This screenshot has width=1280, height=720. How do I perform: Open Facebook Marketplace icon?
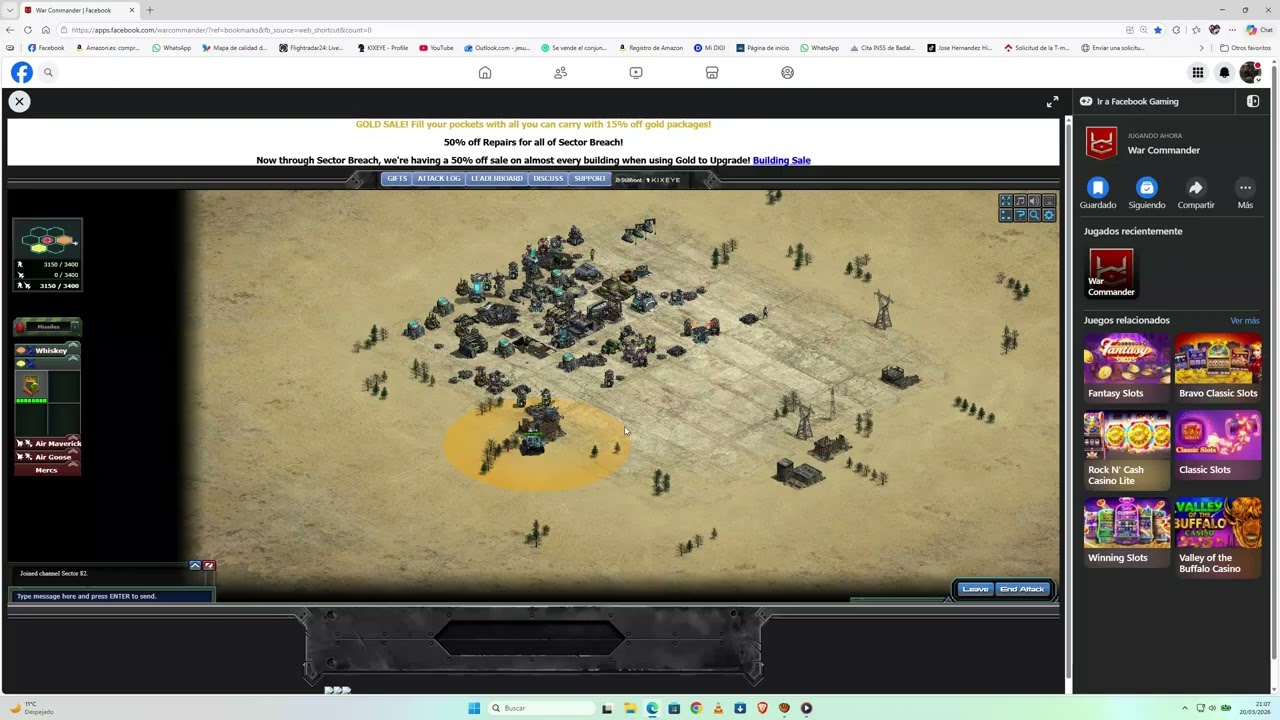(712, 72)
